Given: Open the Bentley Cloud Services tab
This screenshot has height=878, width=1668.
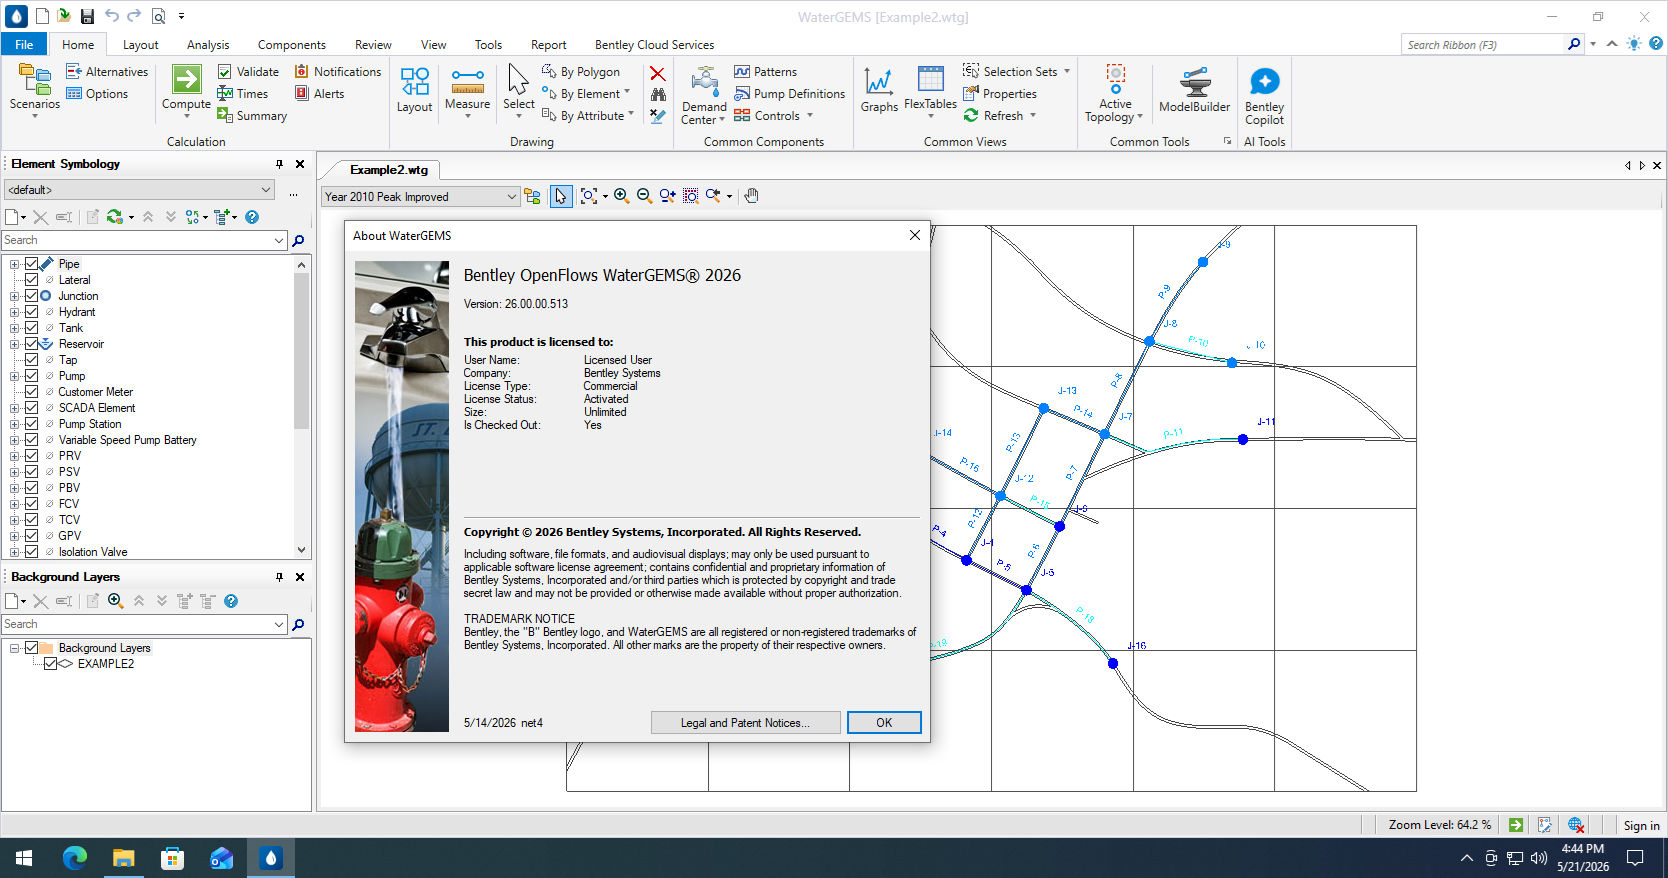Looking at the screenshot, I should (x=654, y=44).
